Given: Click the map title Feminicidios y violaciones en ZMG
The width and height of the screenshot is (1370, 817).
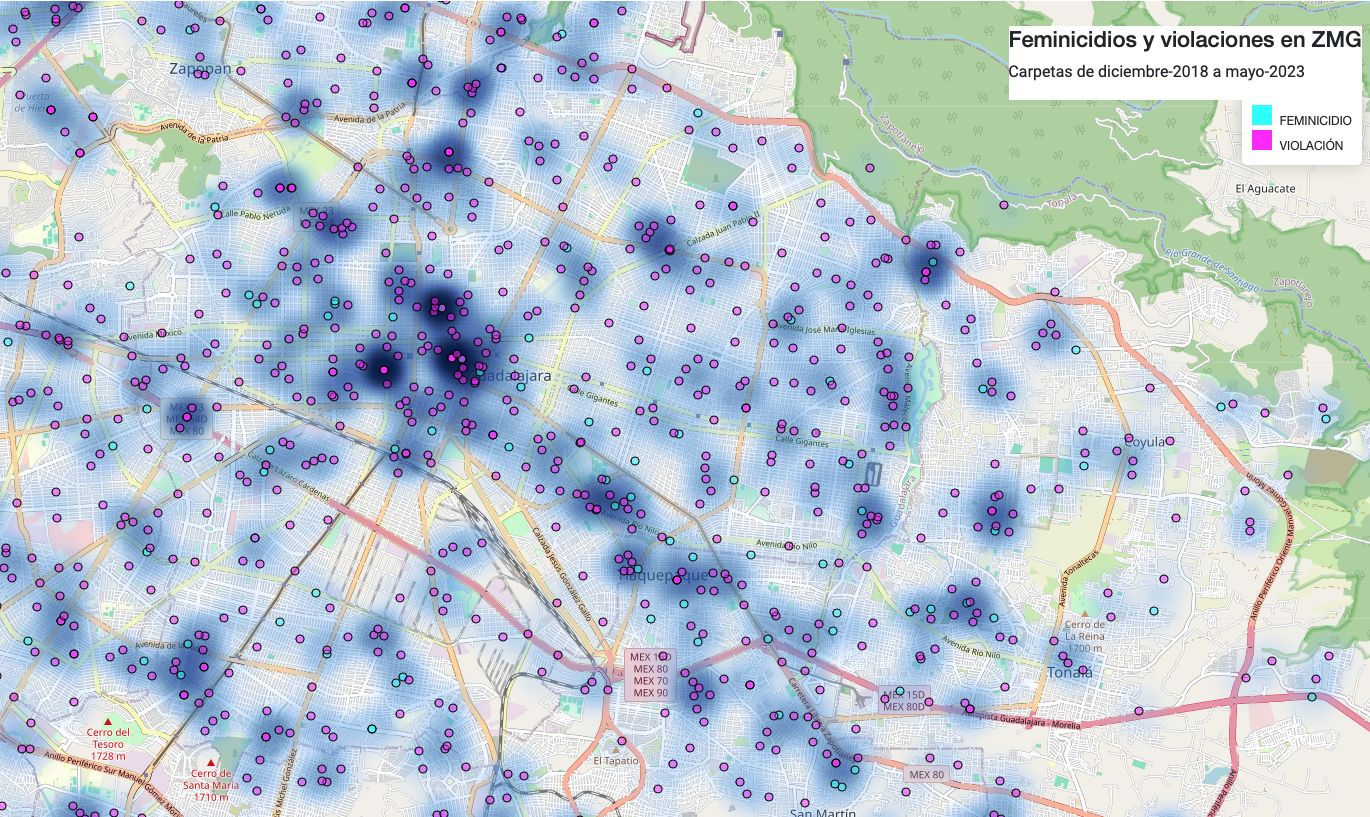Looking at the screenshot, I should [x=1184, y=40].
